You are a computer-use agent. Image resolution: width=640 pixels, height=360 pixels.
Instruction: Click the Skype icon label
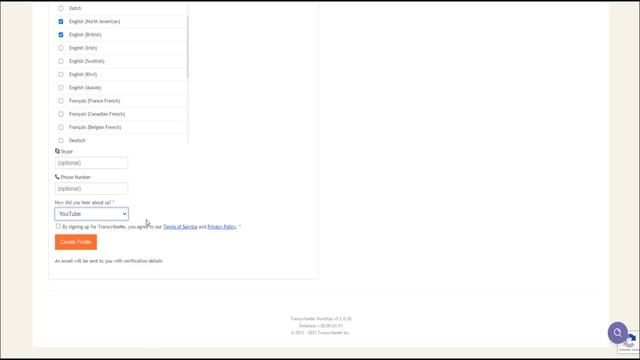pos(57,151)
